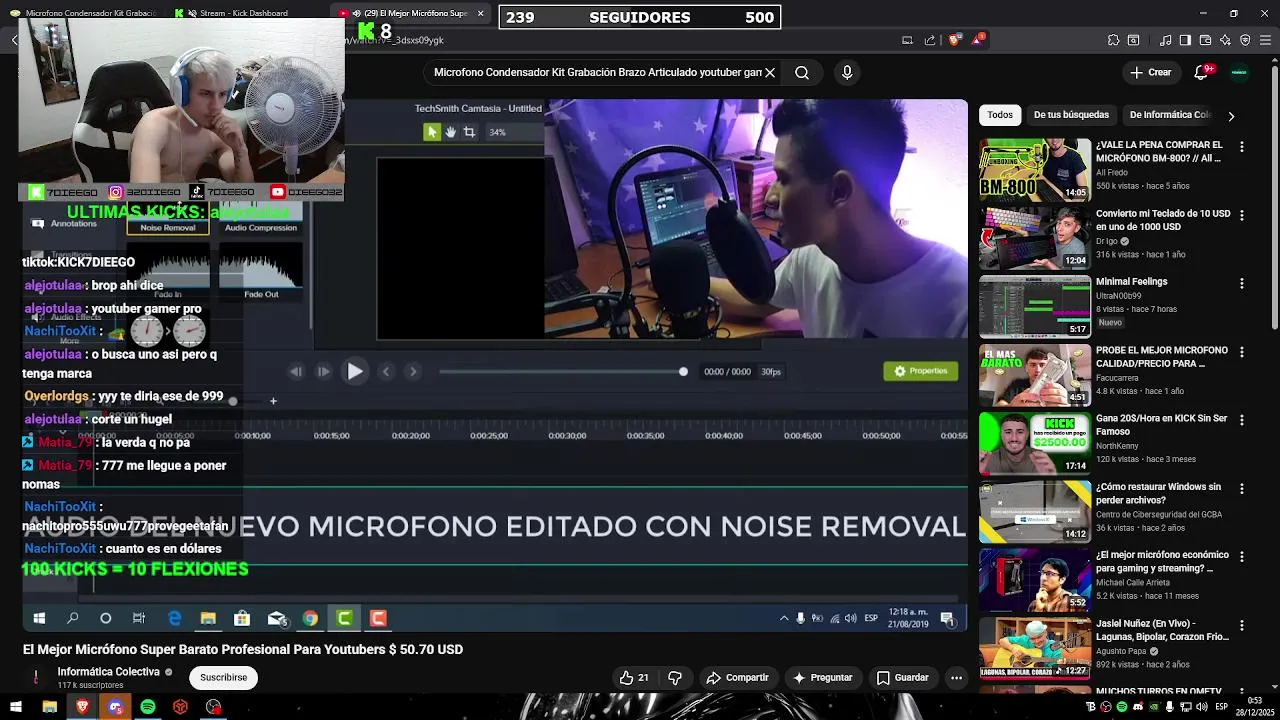
Task: Open options for ¿El mejor micrófono económico video
Action: [1242, 556]
